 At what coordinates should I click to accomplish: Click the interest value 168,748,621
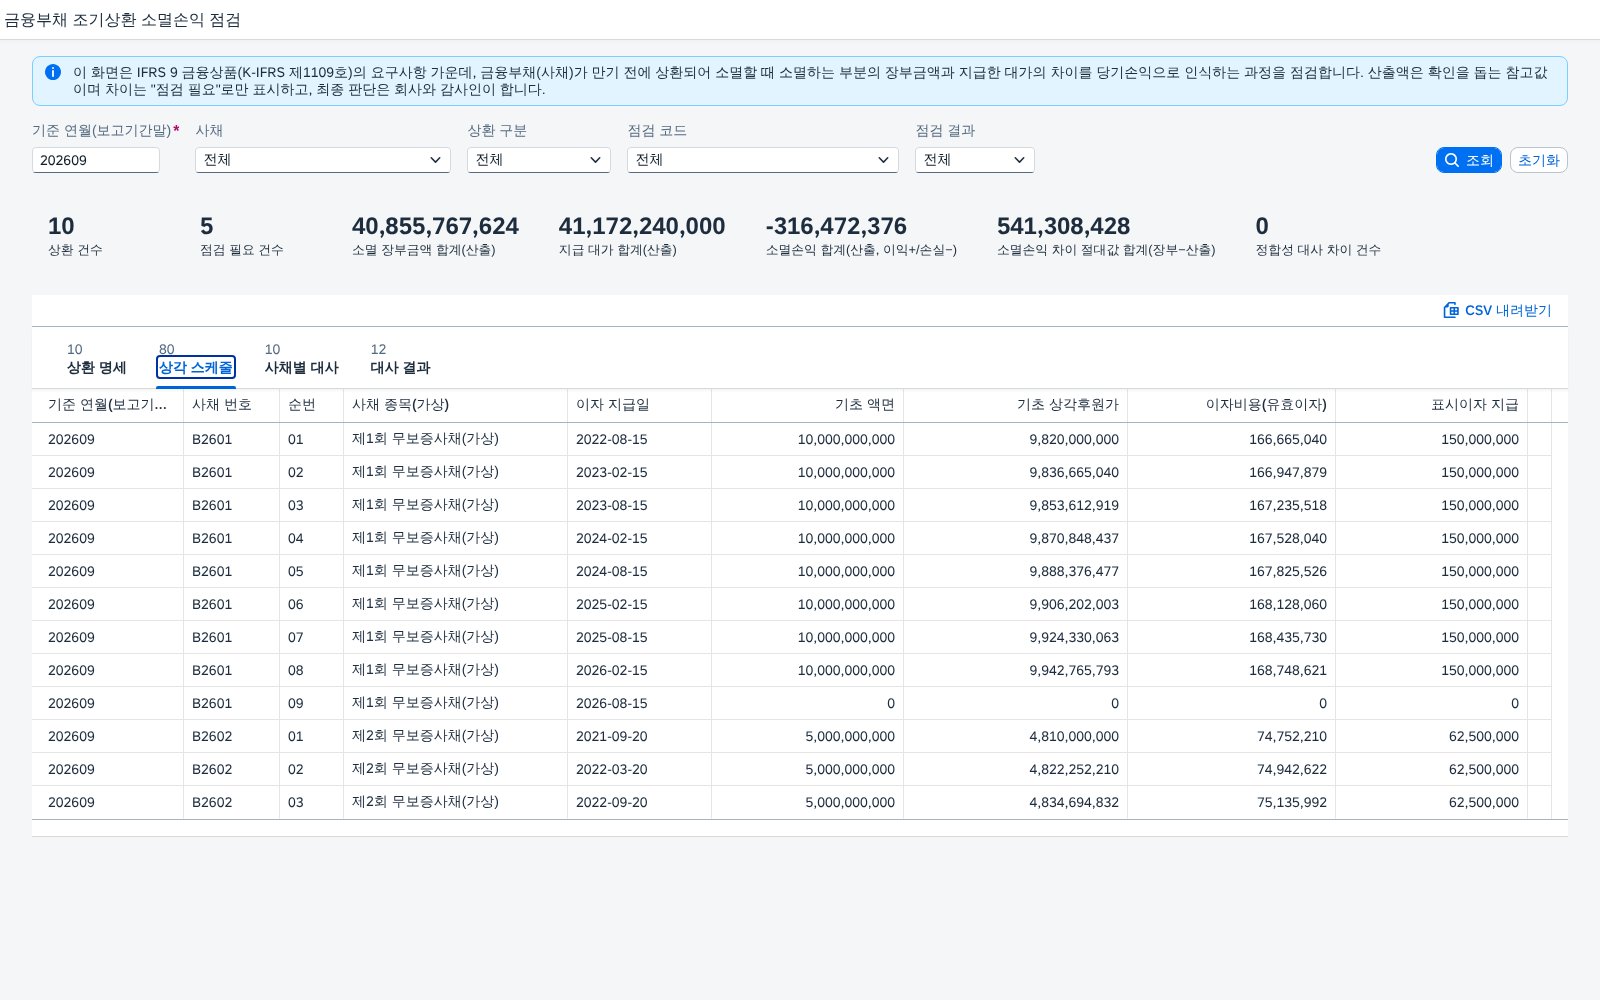(x=1288, y=670)
